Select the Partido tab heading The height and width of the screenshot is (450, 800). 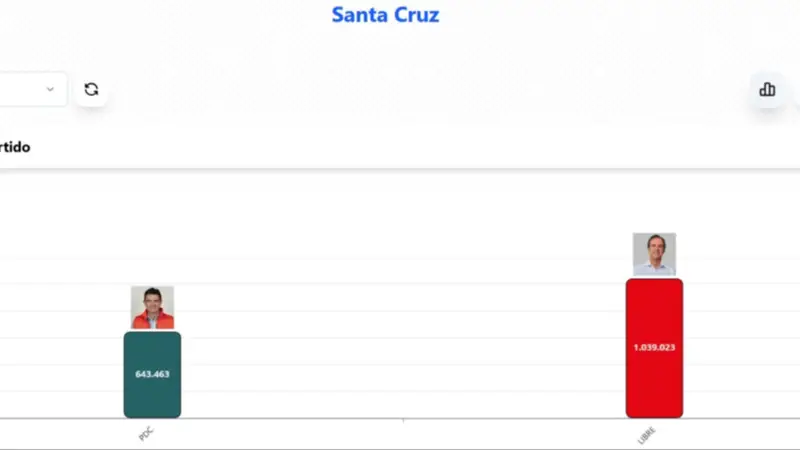(15, 147)
